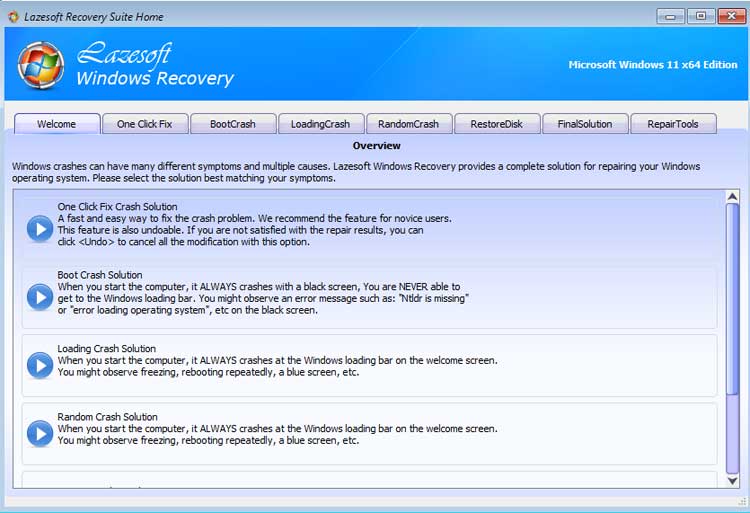The width and height of the screenshot is (750, 513).
Task: Select the LoadingCrash tab
Action: click(321, 124)
